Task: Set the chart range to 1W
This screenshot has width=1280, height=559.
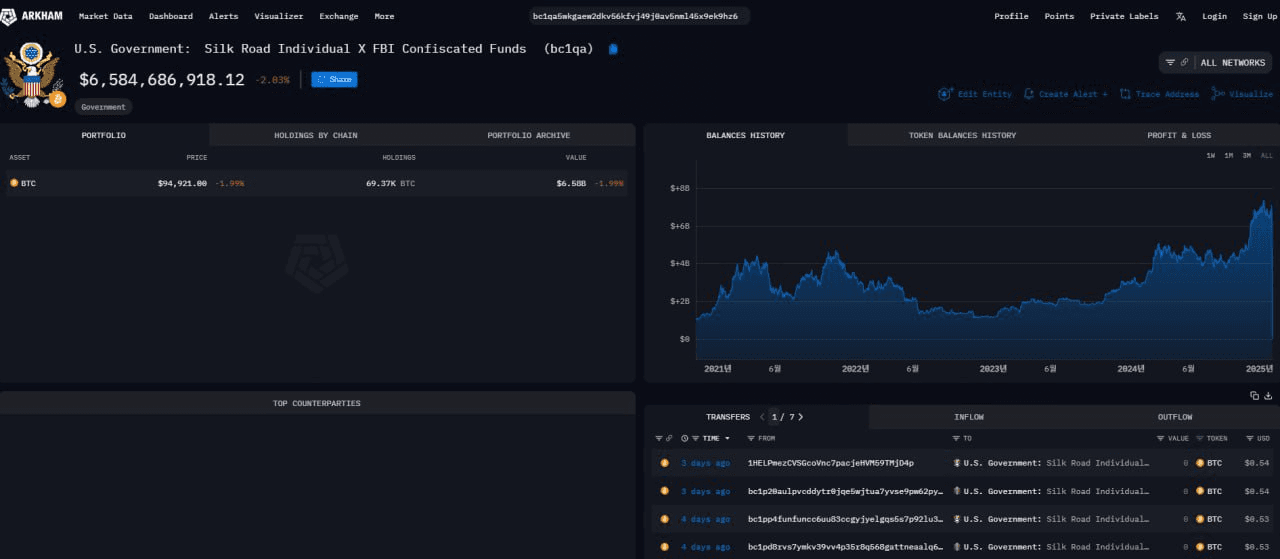Action: pos(1210,156)
